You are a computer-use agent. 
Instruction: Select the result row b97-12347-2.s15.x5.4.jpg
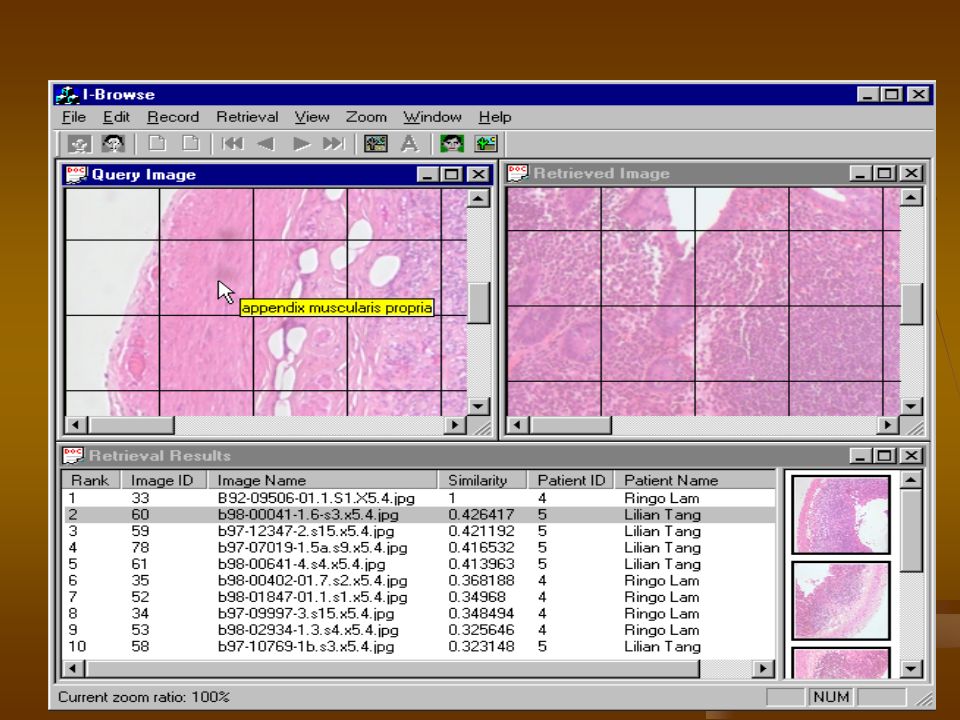(x=419, y=531)
